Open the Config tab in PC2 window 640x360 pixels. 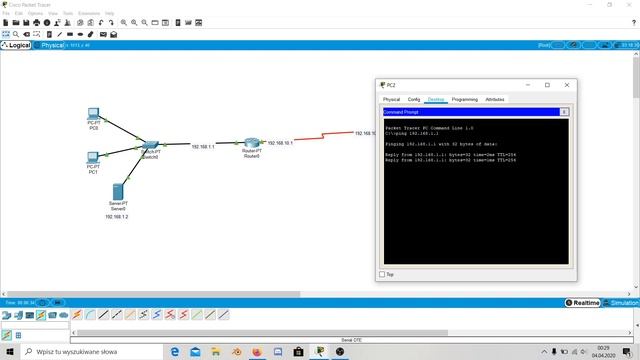[x=414, y=100]
